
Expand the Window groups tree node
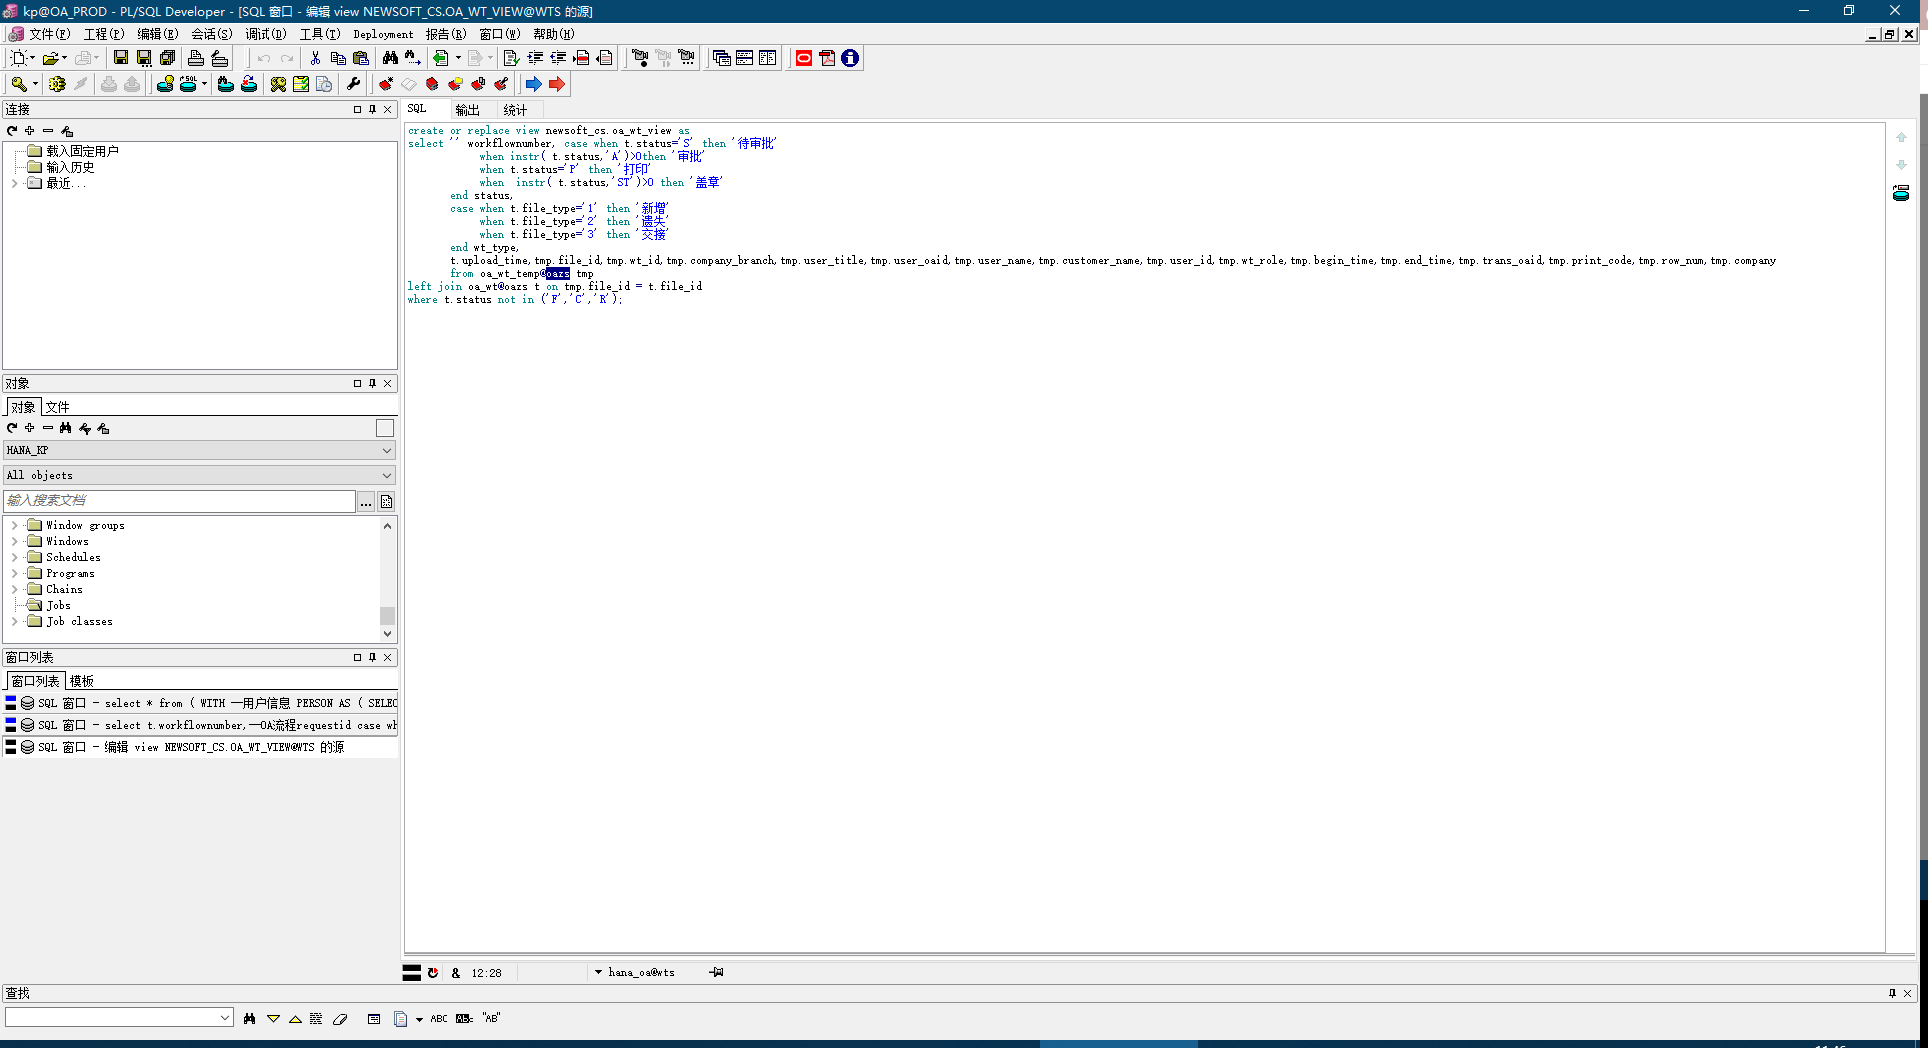coord(15,525)
